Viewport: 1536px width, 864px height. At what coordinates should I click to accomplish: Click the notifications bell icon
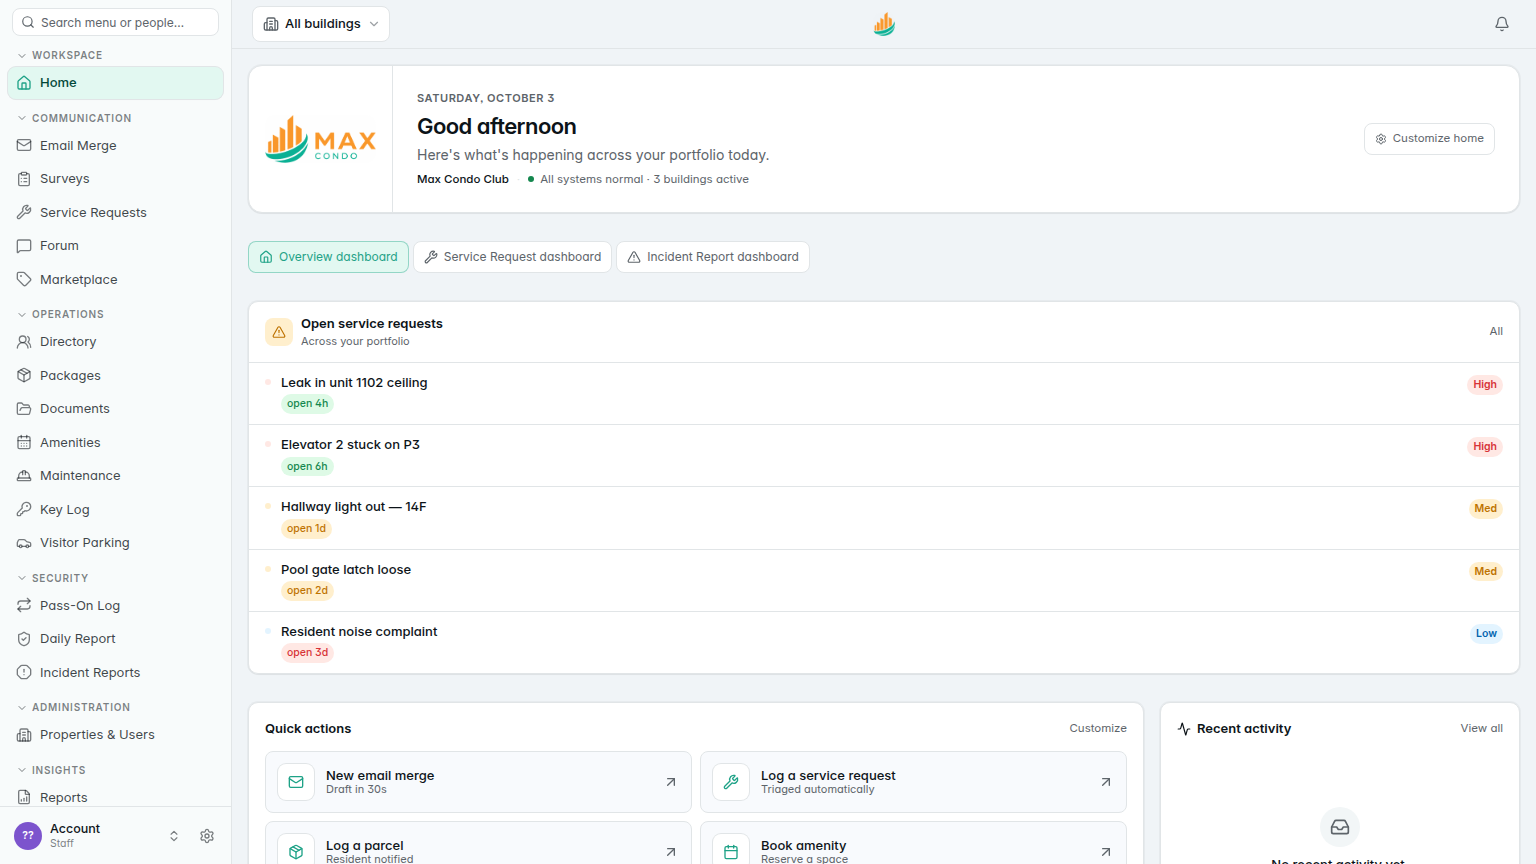coord(1502,24)
